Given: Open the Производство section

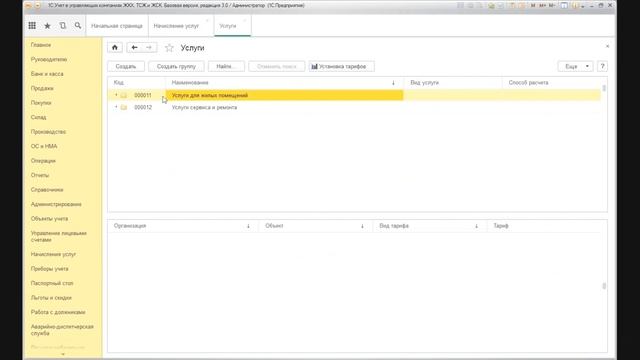Looking at the screenshot, I should pos(48,132).
